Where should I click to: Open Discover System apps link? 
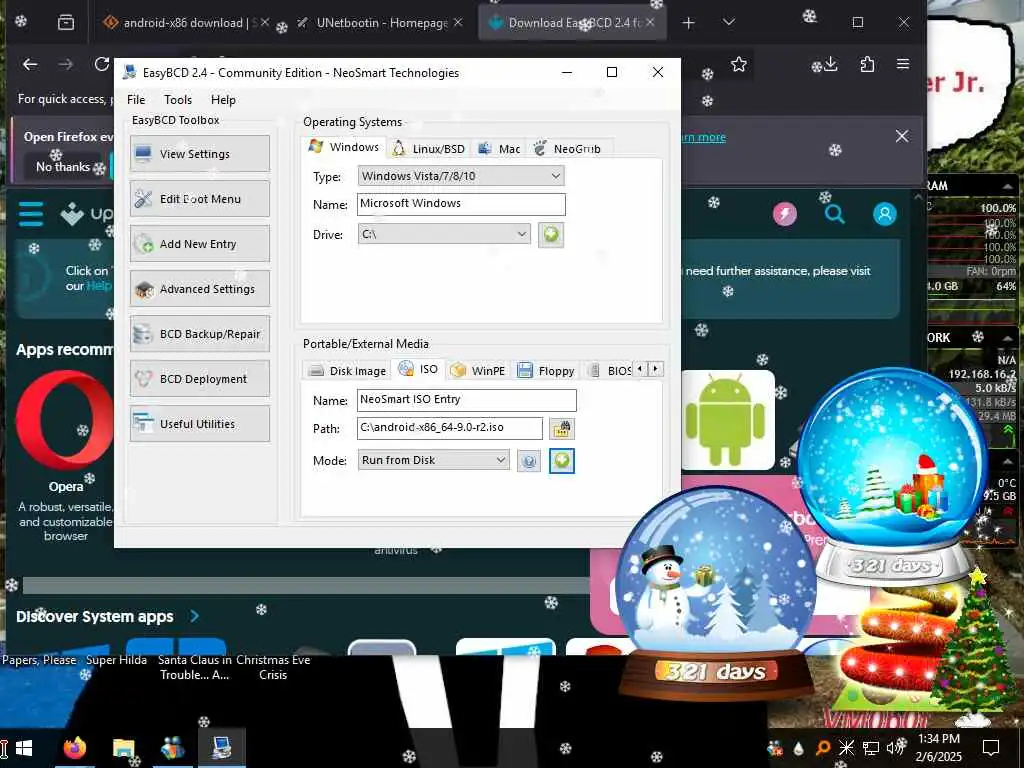(x=108, y=616)
